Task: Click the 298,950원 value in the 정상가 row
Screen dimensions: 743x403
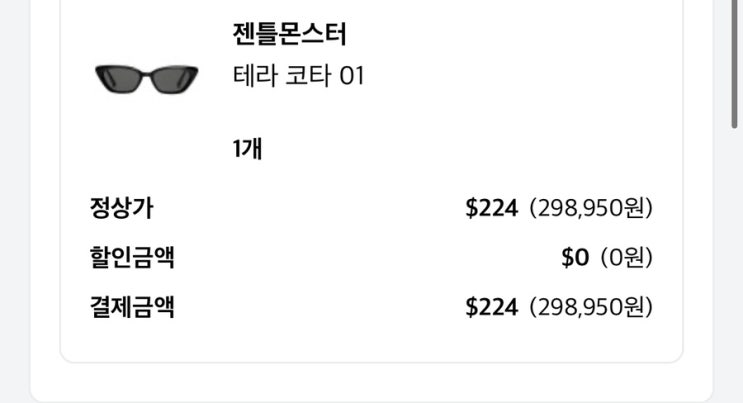Action: pos(591,208)
